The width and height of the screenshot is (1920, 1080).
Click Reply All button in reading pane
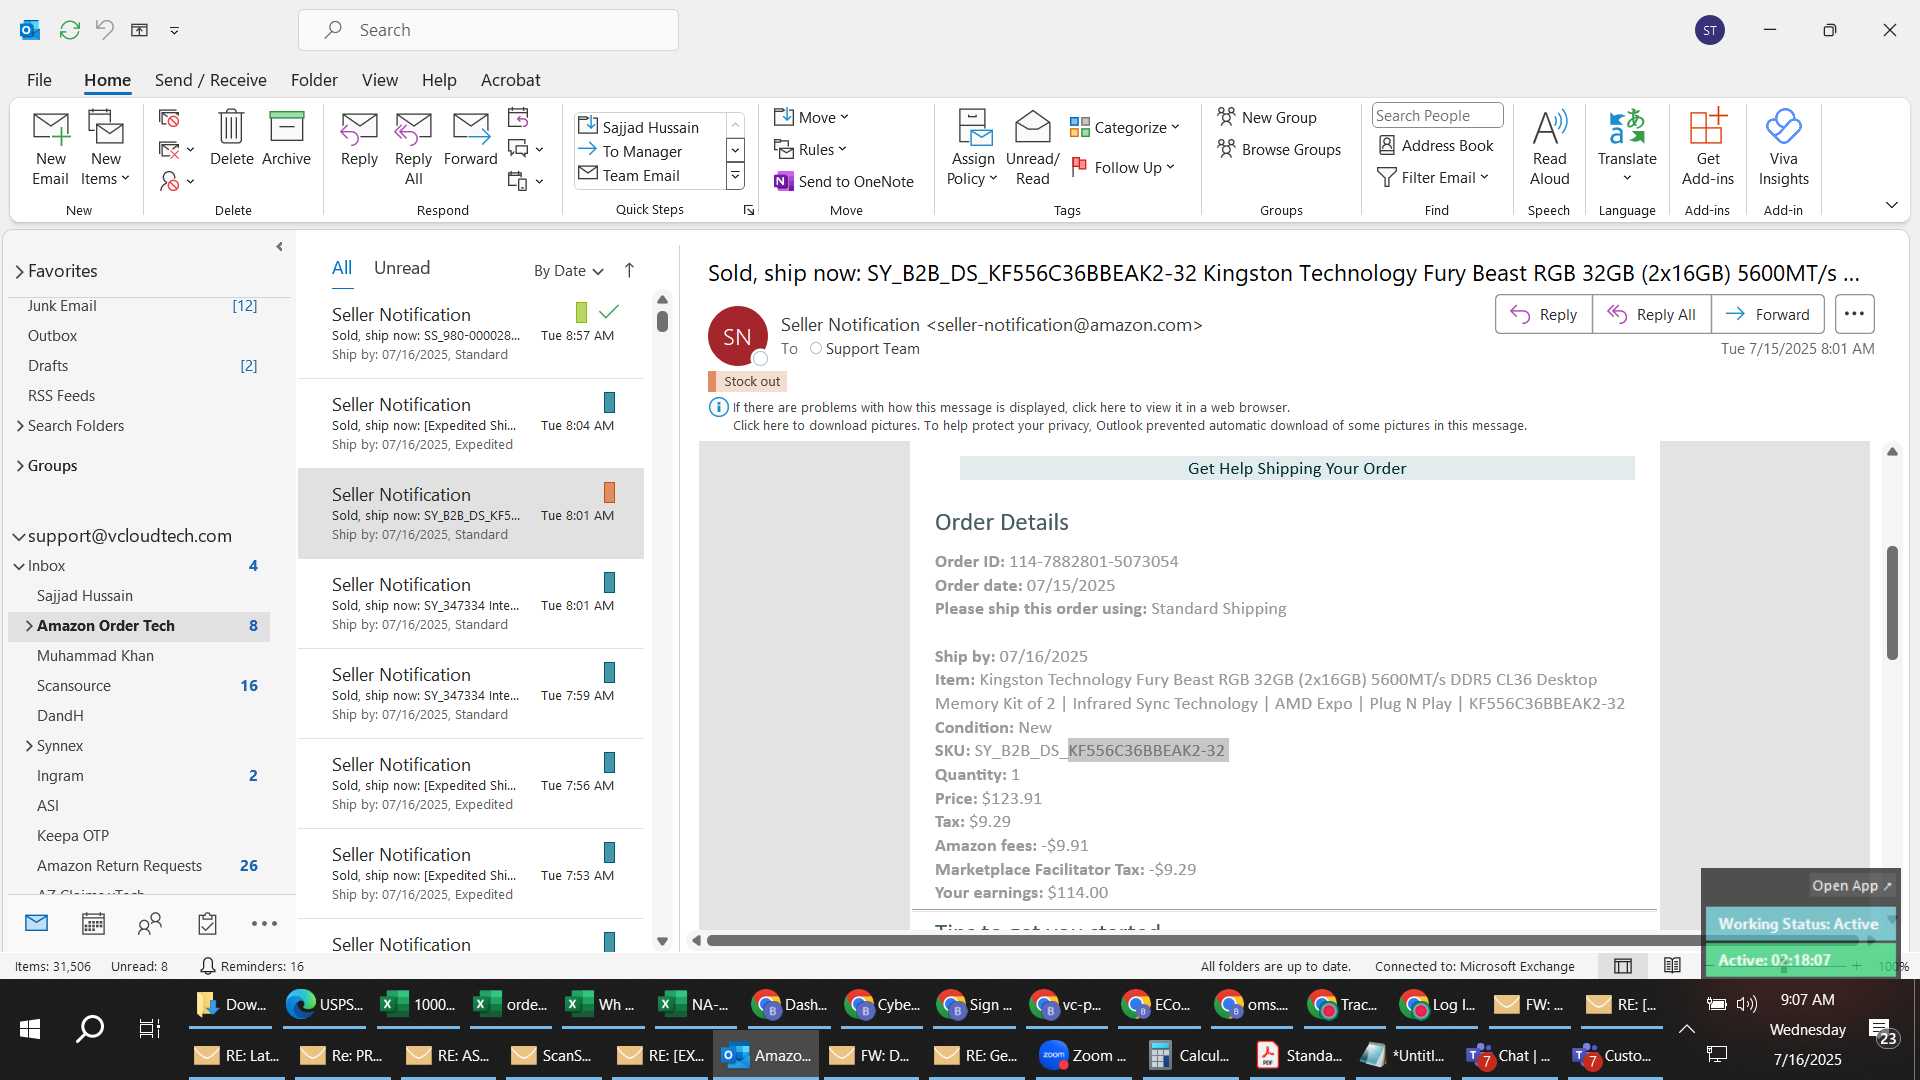[x=1651, y=314]
